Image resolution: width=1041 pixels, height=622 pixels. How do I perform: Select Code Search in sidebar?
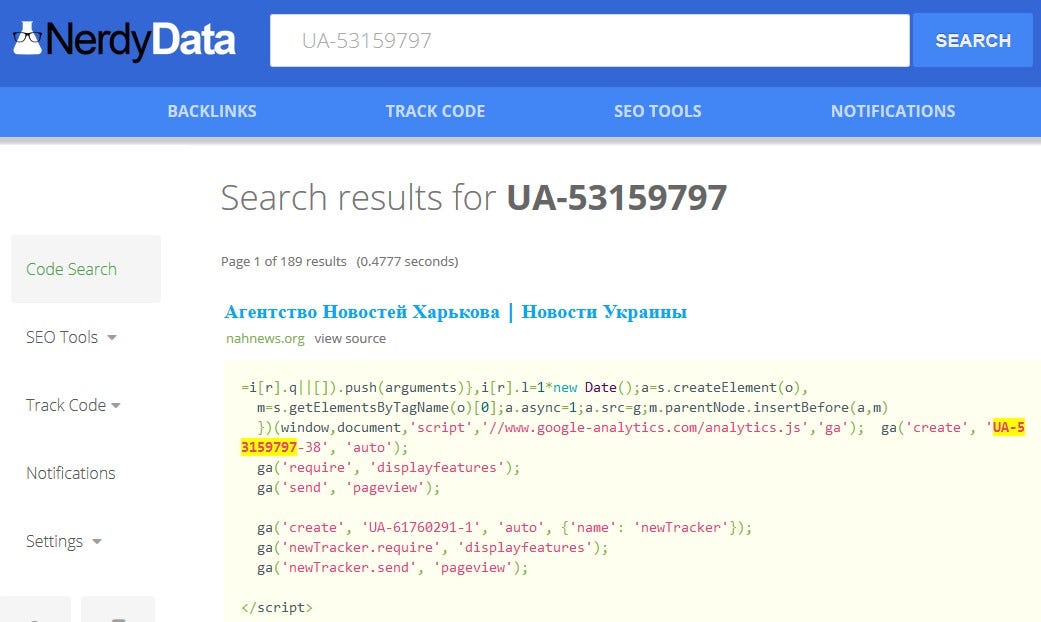(x=86, y=269)
